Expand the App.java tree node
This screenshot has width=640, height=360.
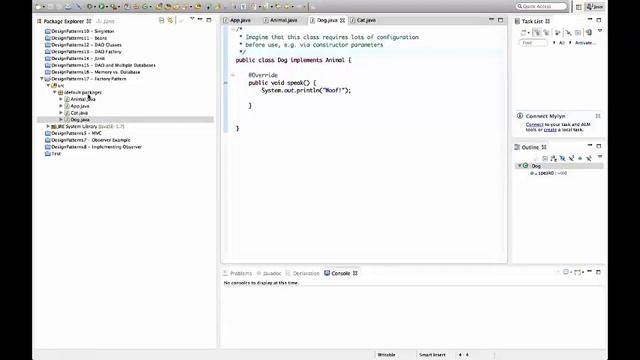61,106
